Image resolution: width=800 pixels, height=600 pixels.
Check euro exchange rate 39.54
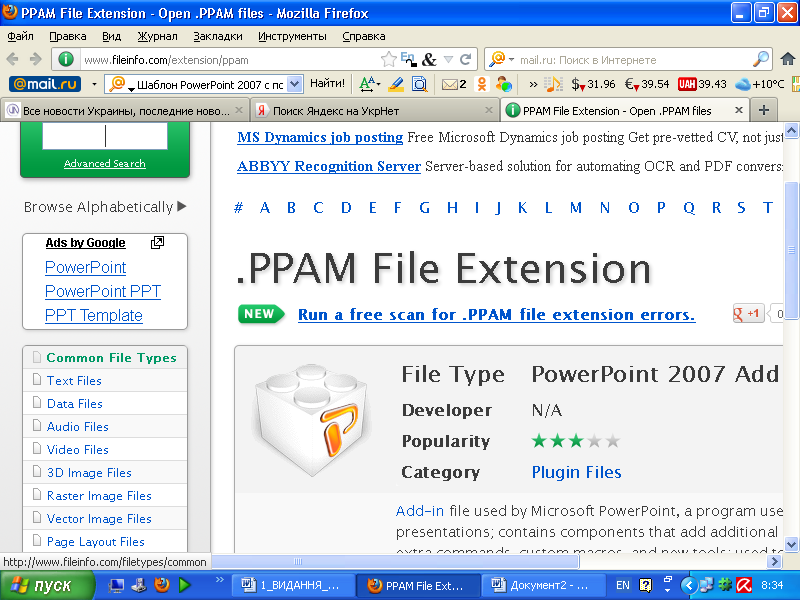pos(647,84)
